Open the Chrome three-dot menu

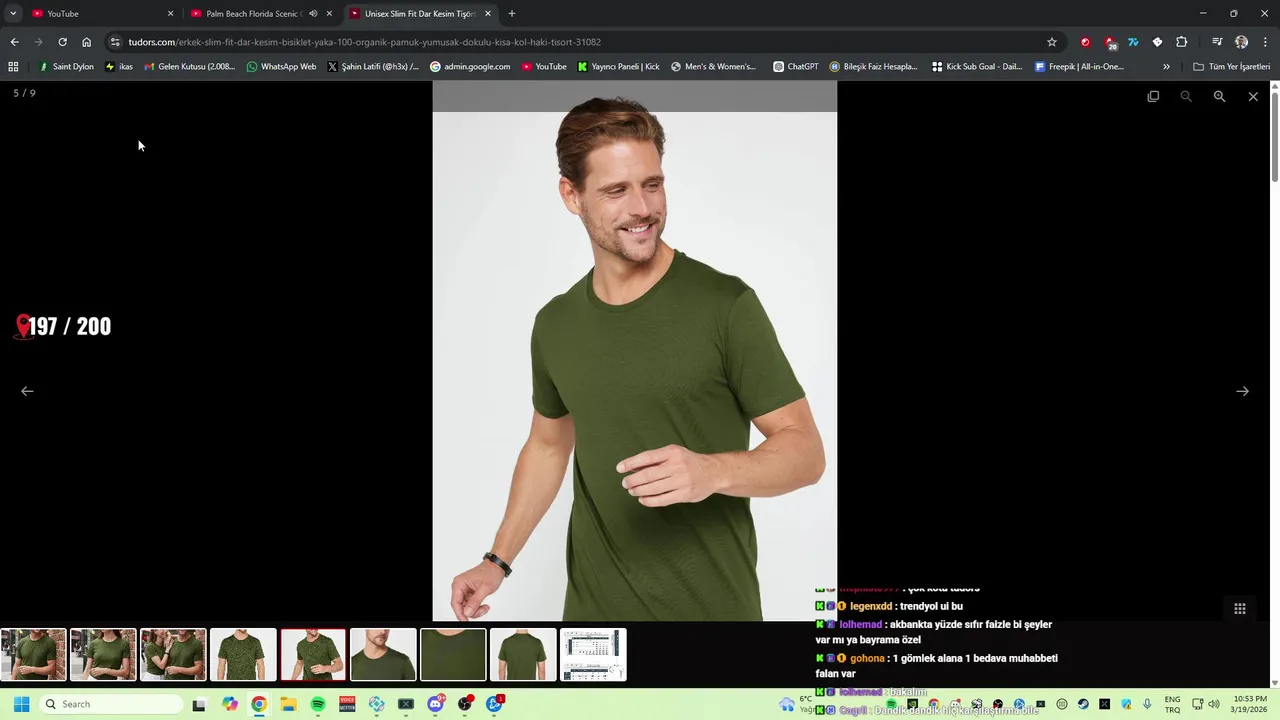pos(1266,42)
